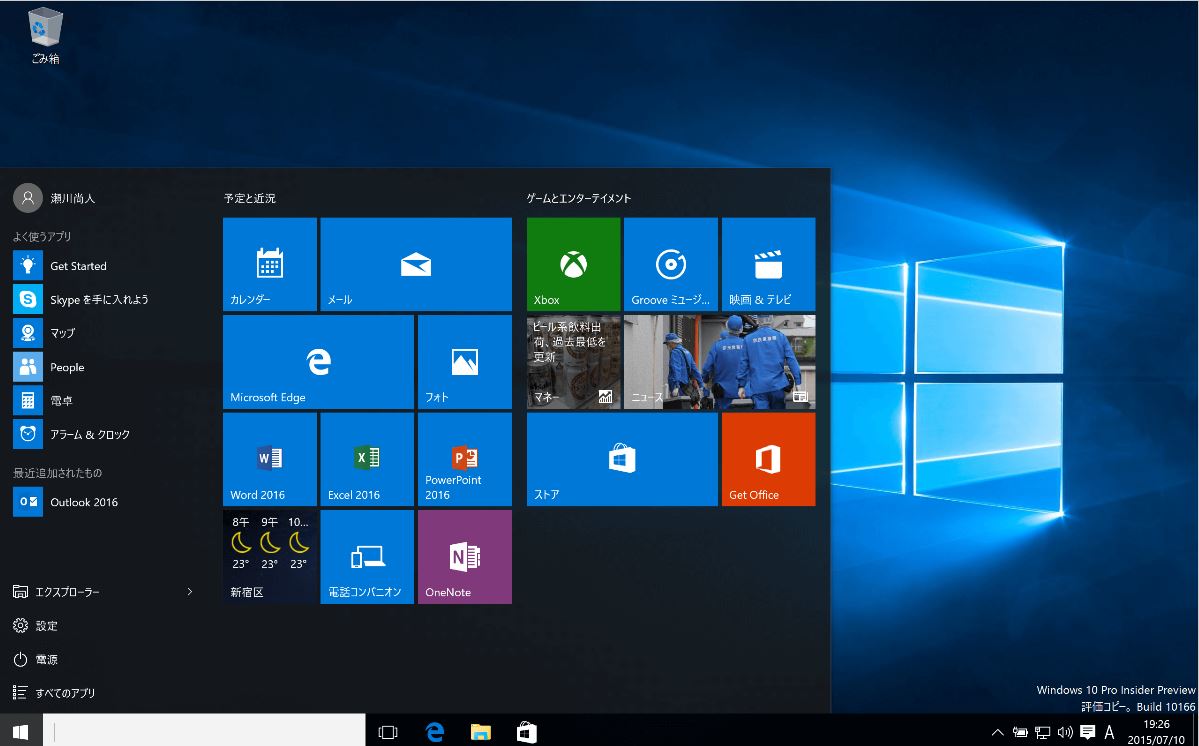
Task: Launch the Word 2016 tile
Action: [270, 459]
